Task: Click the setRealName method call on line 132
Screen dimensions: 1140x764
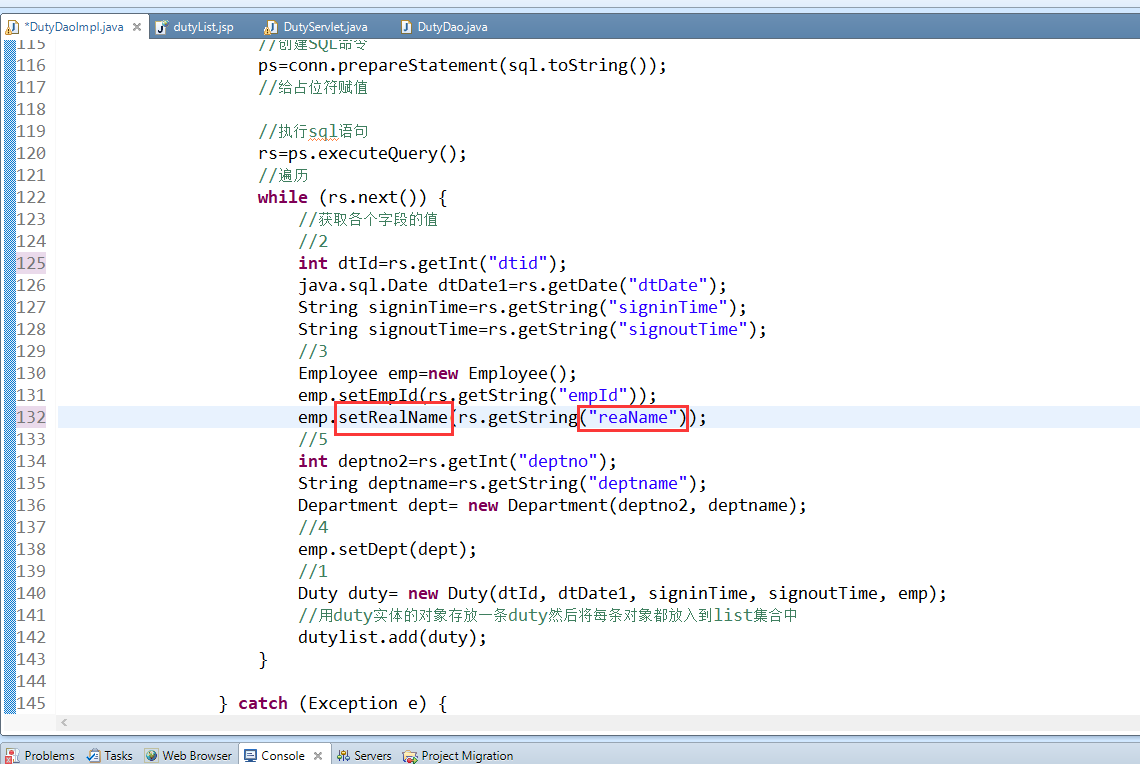Action: 393,417
